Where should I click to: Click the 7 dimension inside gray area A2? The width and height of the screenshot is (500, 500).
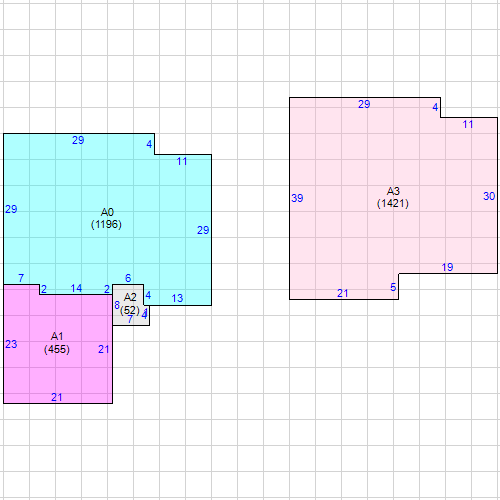coord(130,319)
